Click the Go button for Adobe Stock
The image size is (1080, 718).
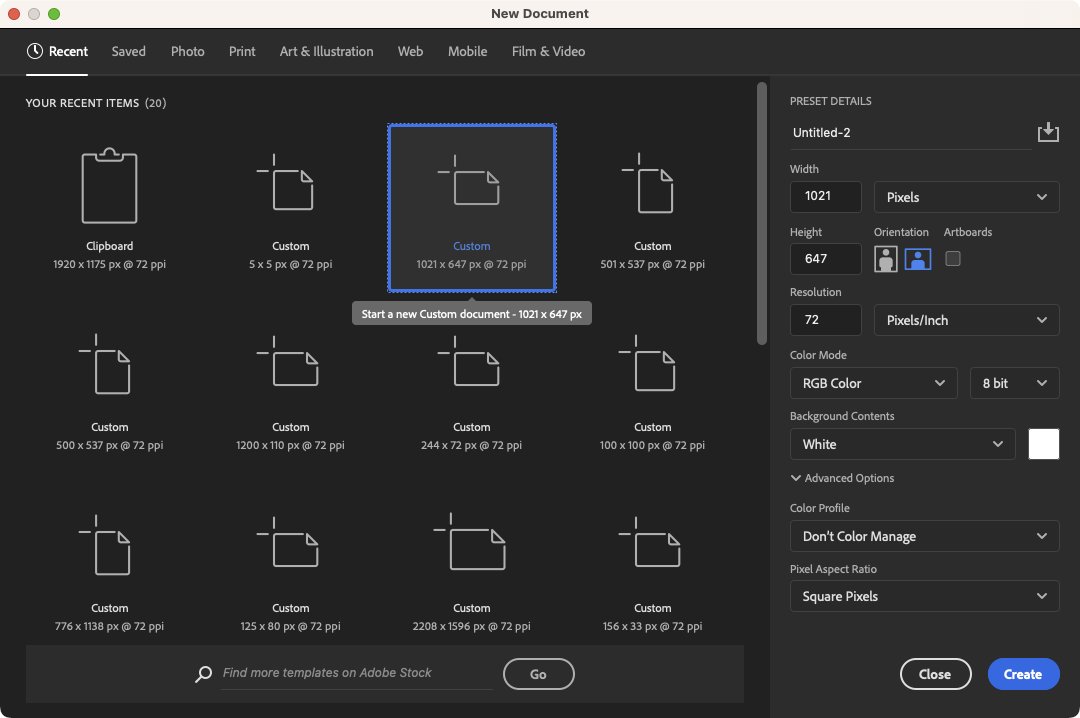pos(539,675)
